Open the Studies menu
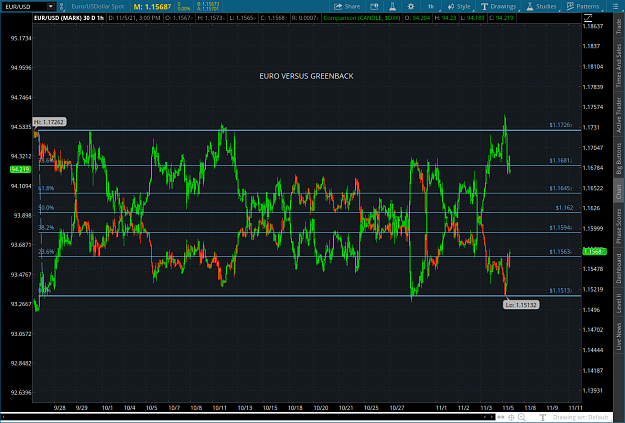This screenshot has width=625, height=423. 541,6
